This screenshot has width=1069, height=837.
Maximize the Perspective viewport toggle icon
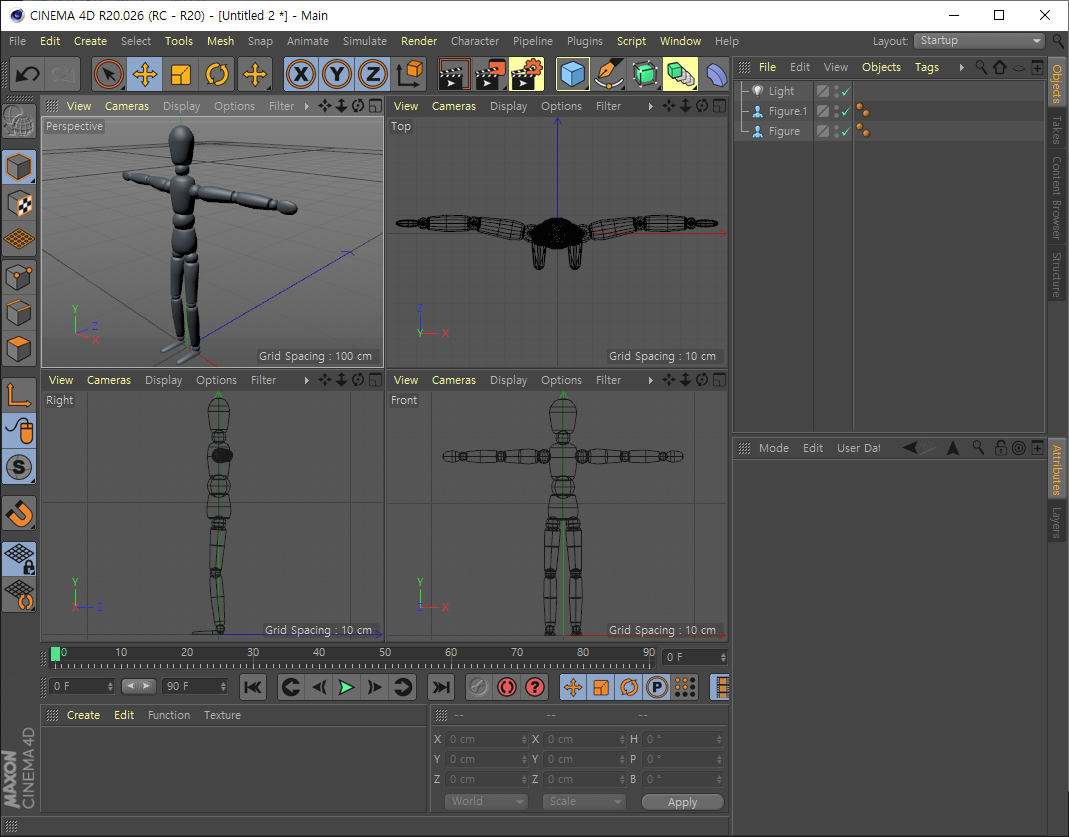[x=375, y=106]
